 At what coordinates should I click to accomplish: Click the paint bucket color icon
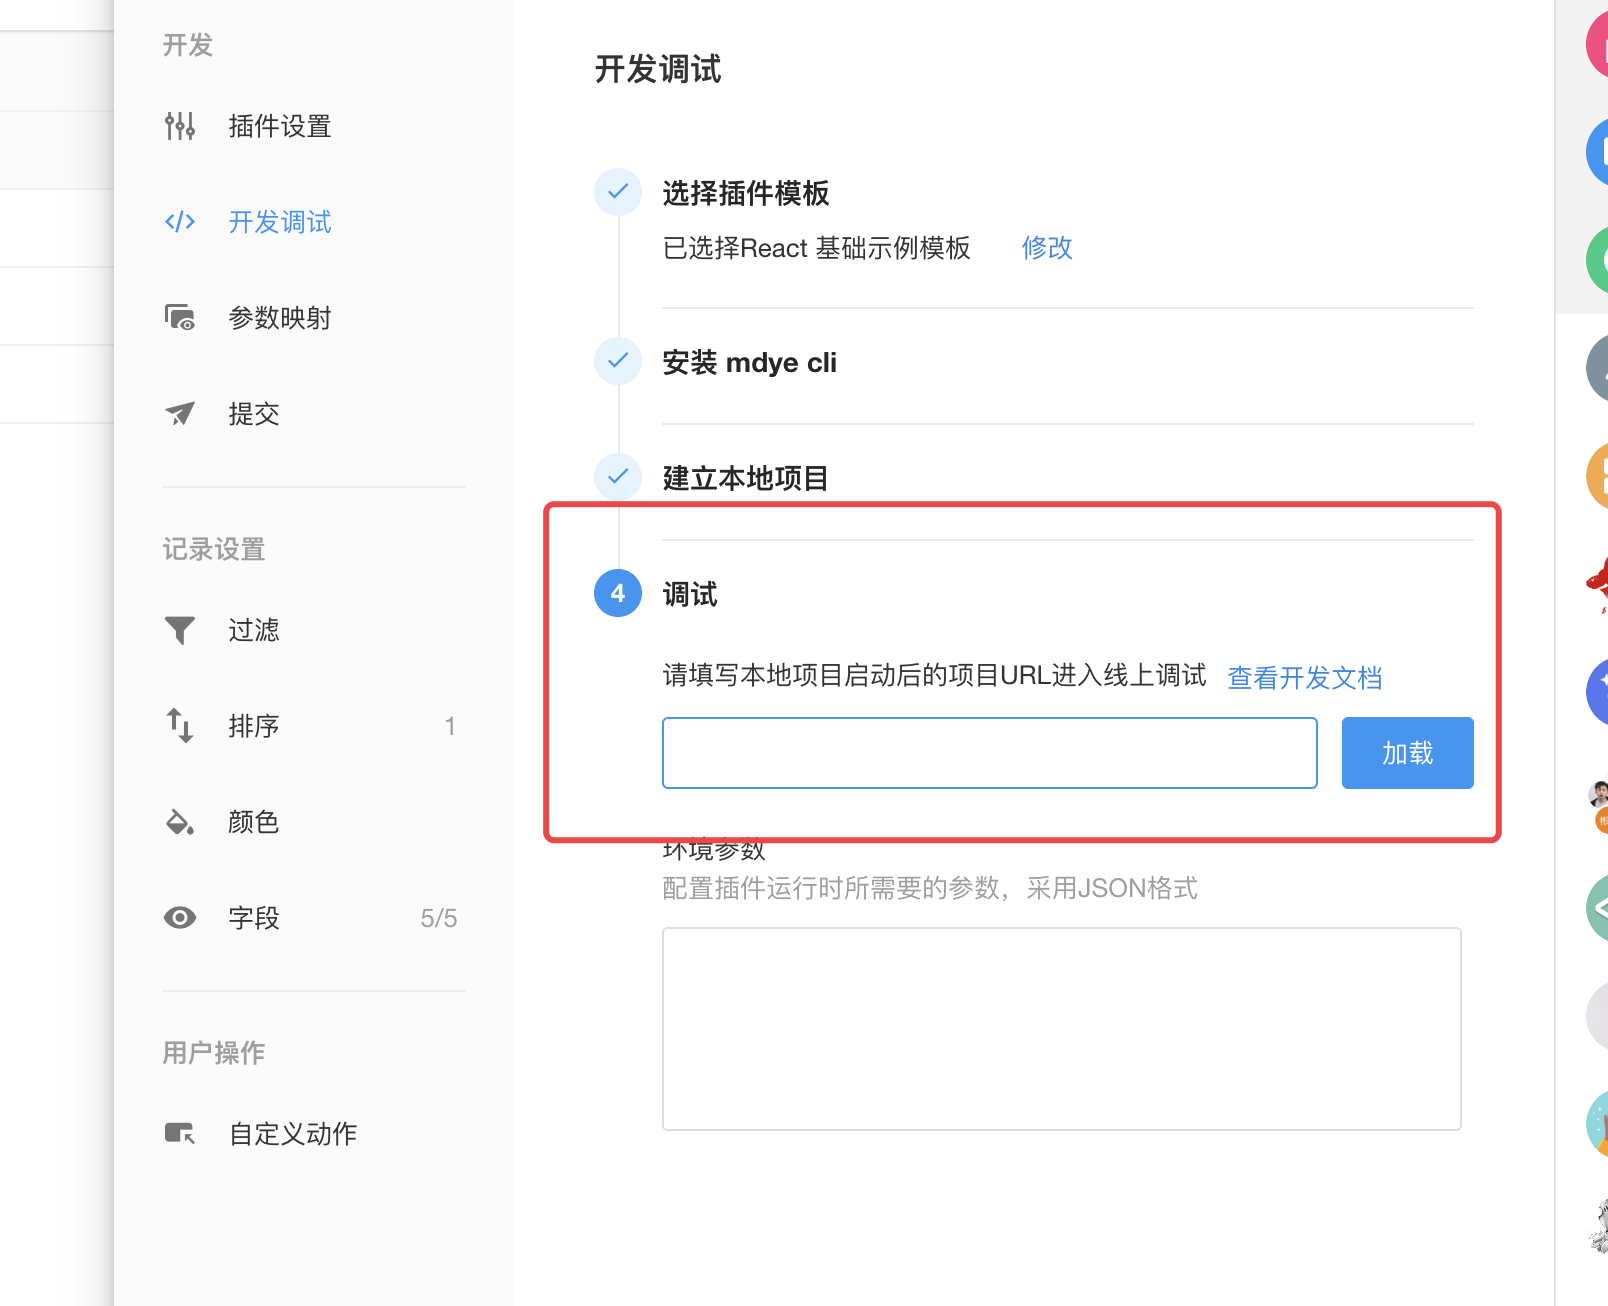[x=180, y=822]
